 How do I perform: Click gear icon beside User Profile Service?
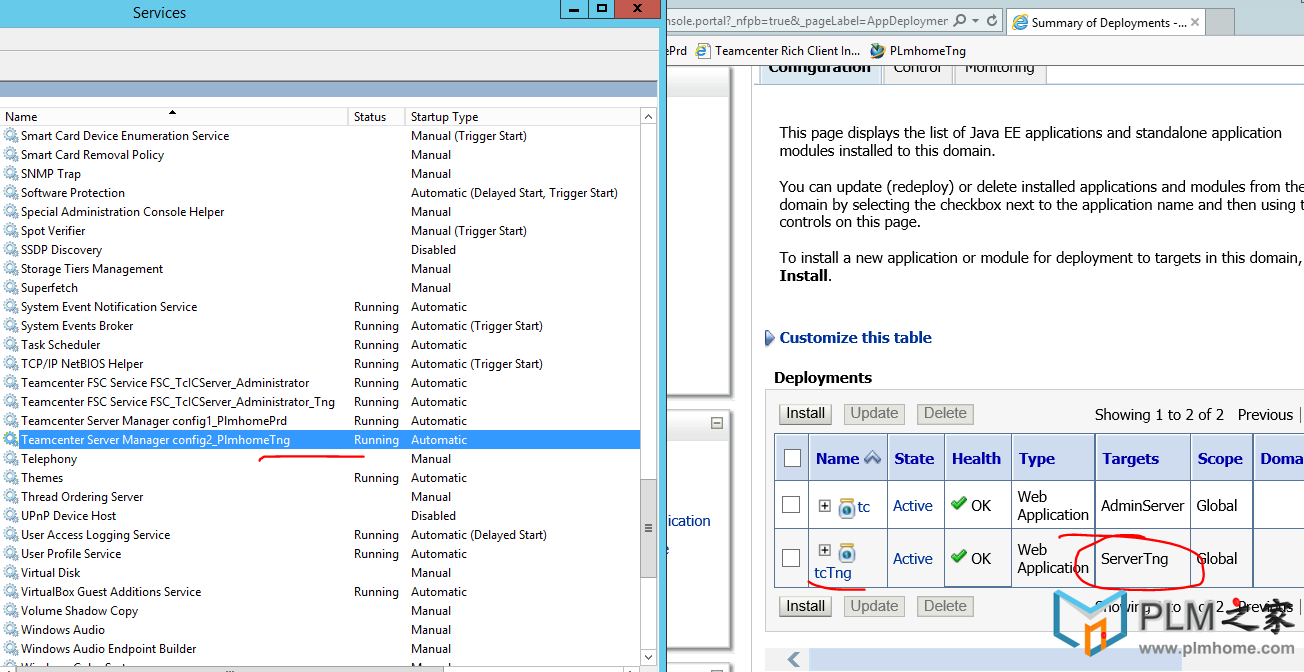[x=11, y=554]
